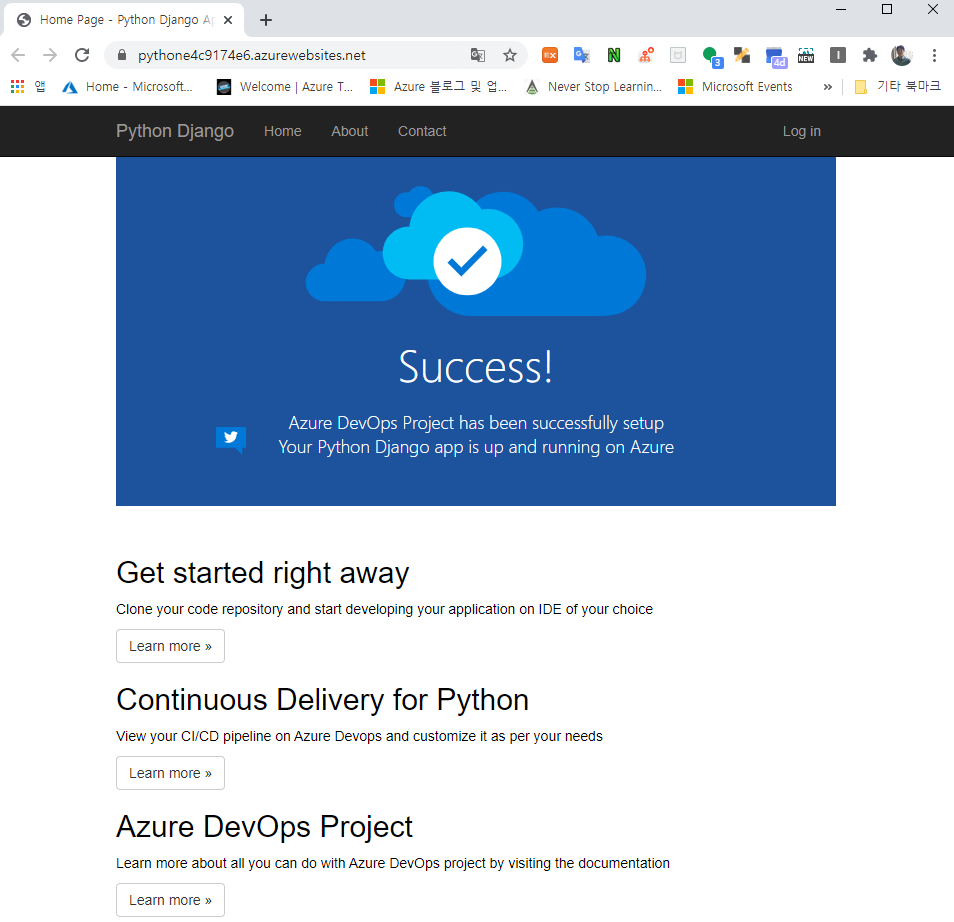This screenshot has height=922, width=954.
Task: Select the Home Page - Python Django tab
Action: pyautogui.click(x=124, y=20)
